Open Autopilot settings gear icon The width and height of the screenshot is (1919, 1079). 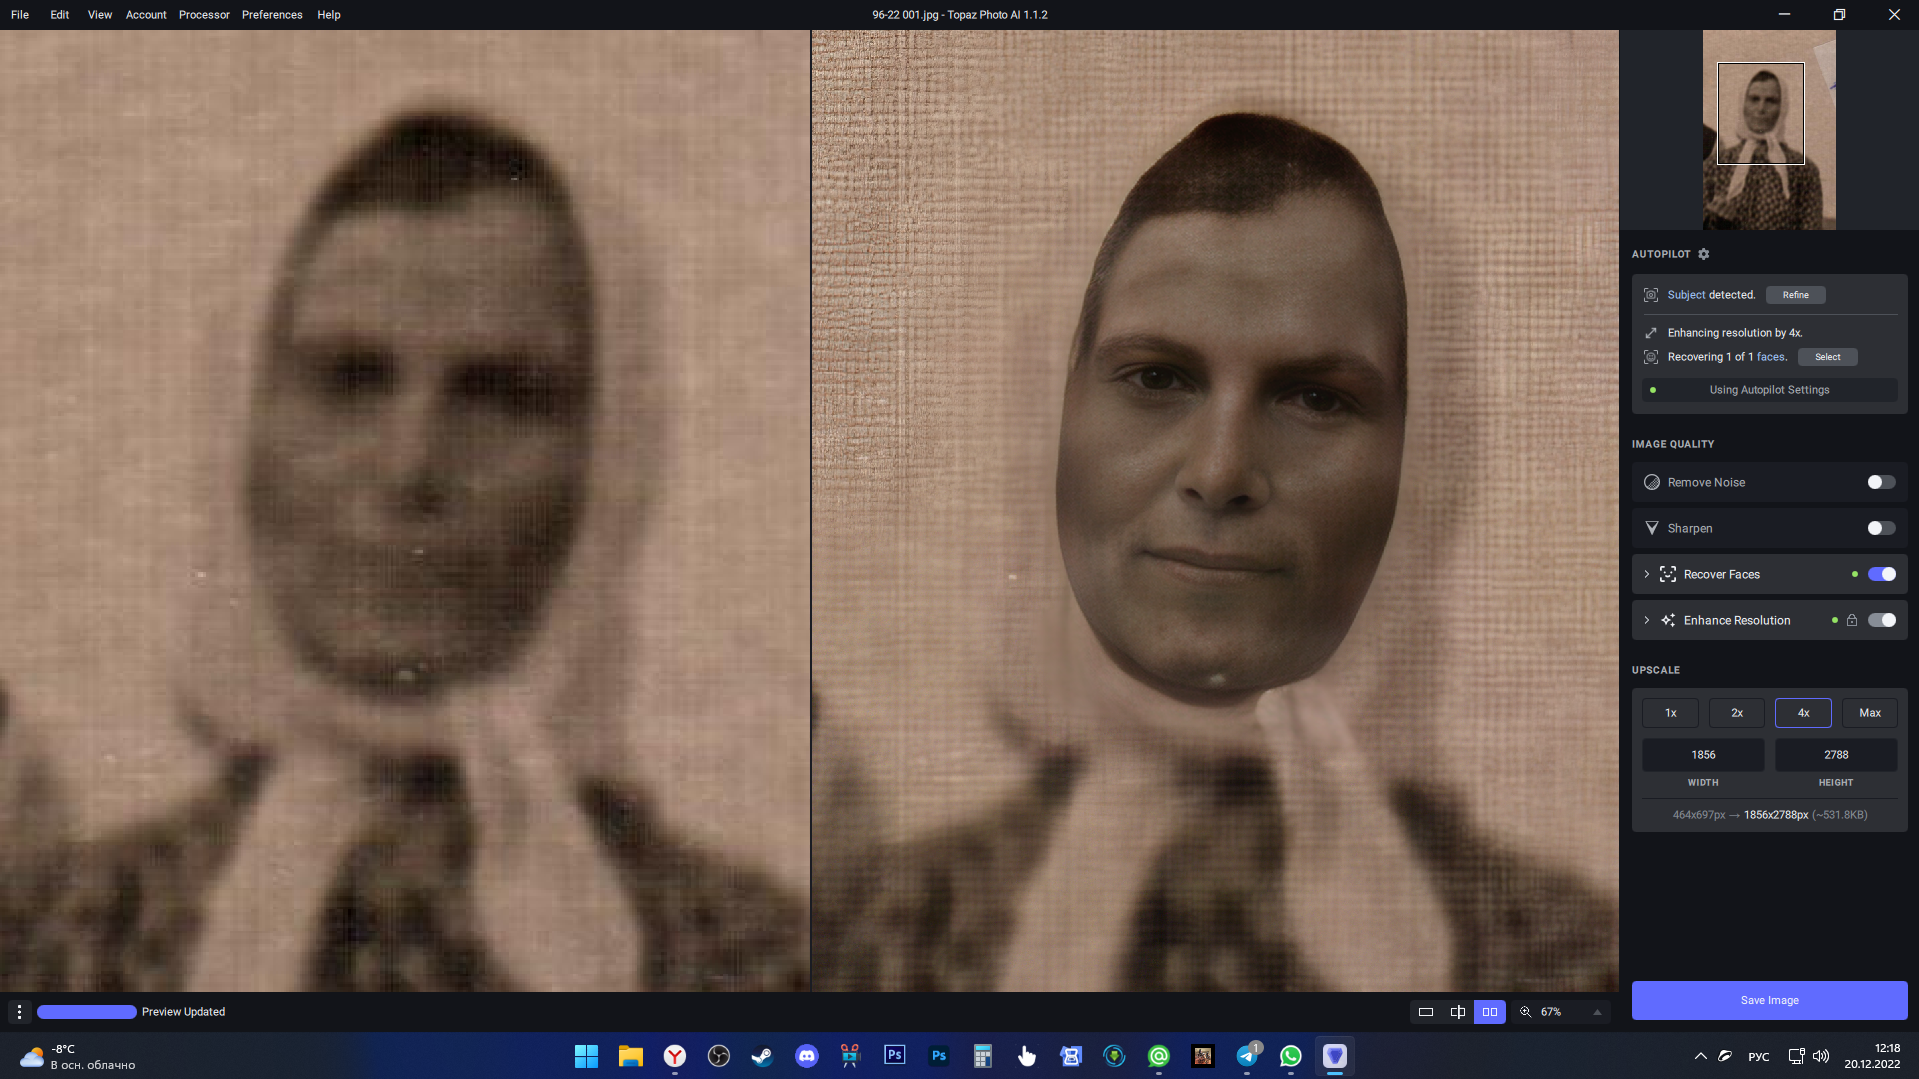(x=1704, y=254)
